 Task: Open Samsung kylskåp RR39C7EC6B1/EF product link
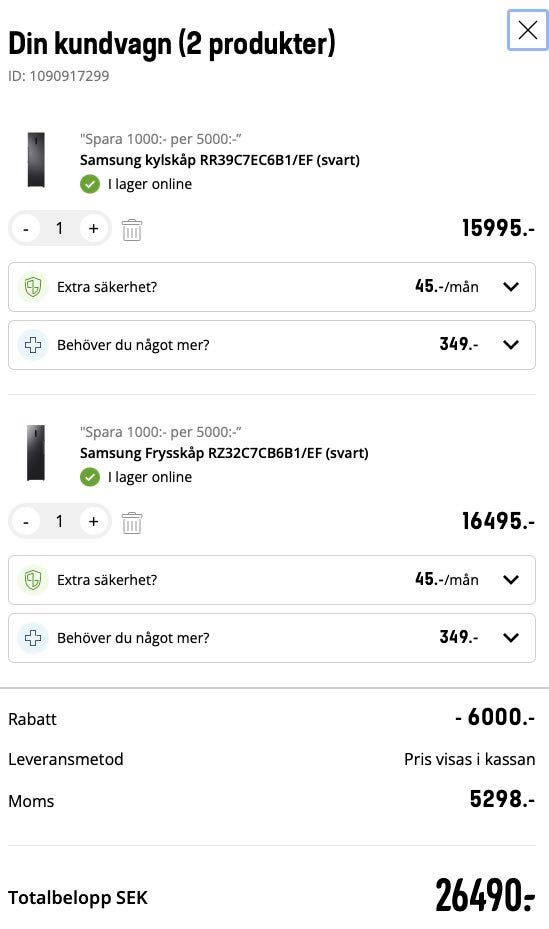click(220, 160)
